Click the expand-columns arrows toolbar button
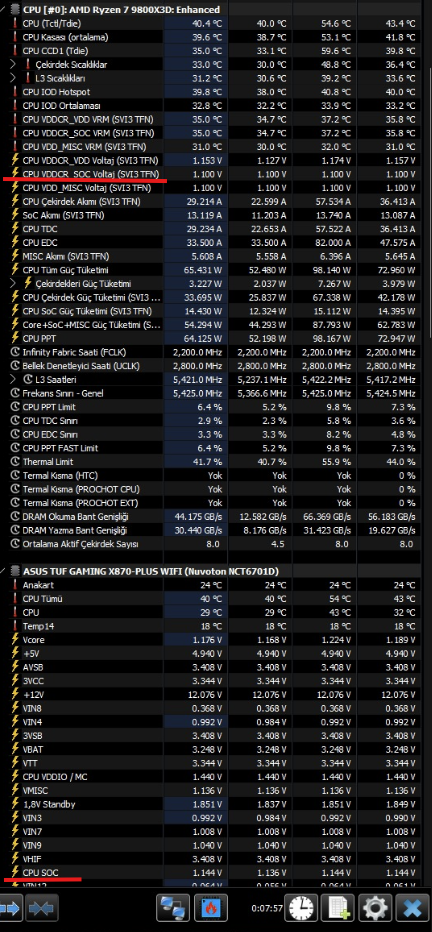432x932 pixels. (x=11, y=909)
